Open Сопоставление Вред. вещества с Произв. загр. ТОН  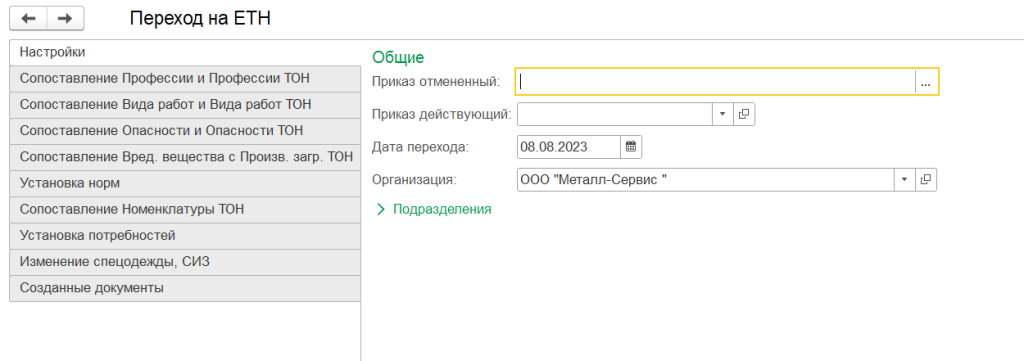tap(185, 157)
